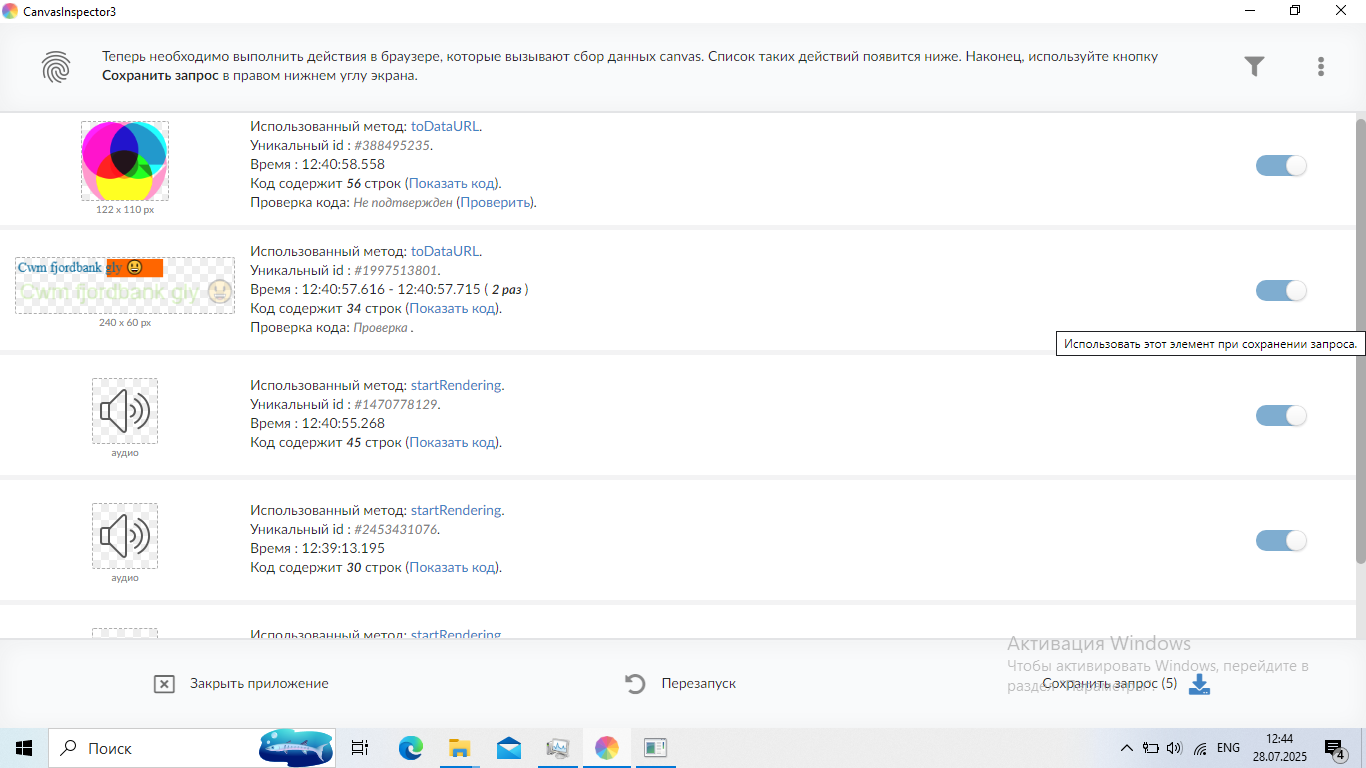
Task: Click the download icon beside Сохранить запрос
Action: coord(1199,684)
